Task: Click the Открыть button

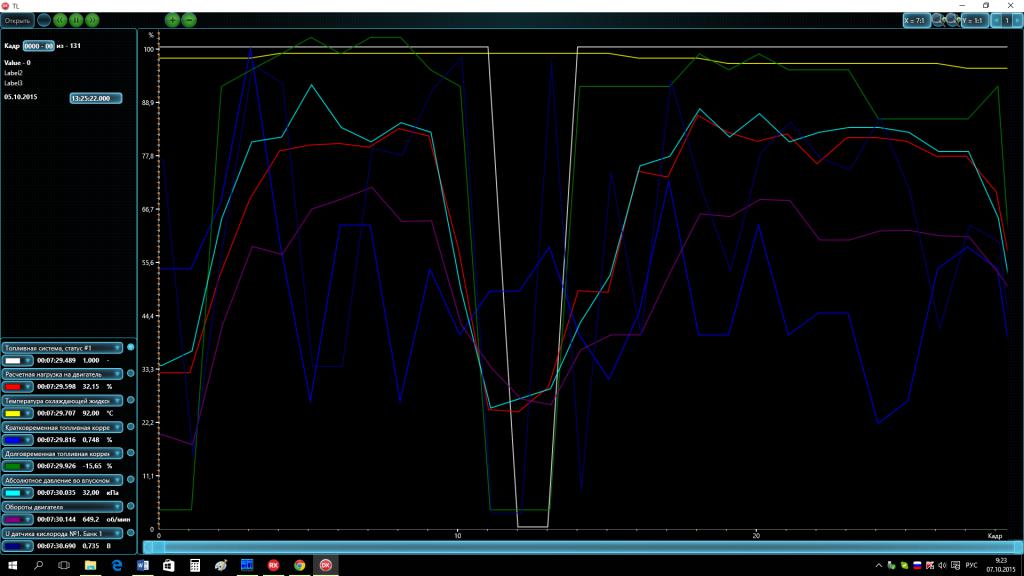Action: [x=17, y=19]
